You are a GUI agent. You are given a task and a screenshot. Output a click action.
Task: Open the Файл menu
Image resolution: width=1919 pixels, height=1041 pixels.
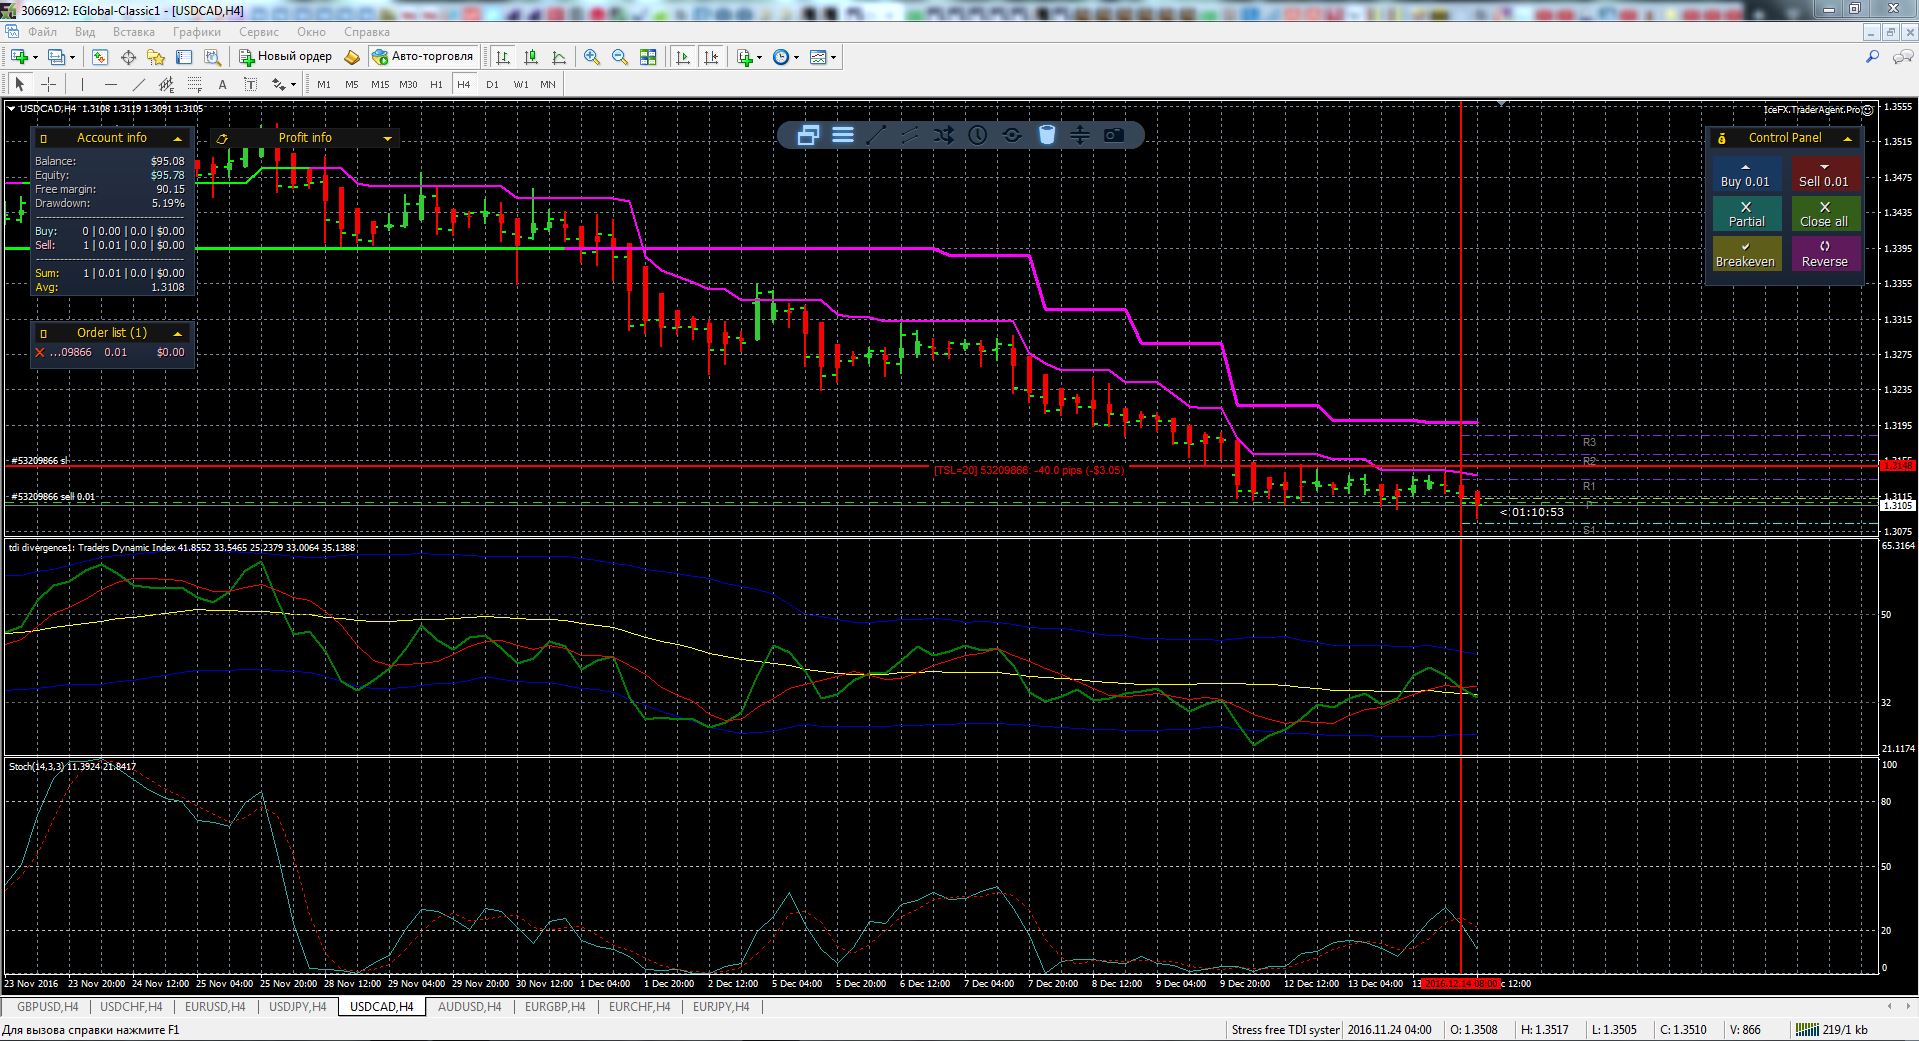42,32
